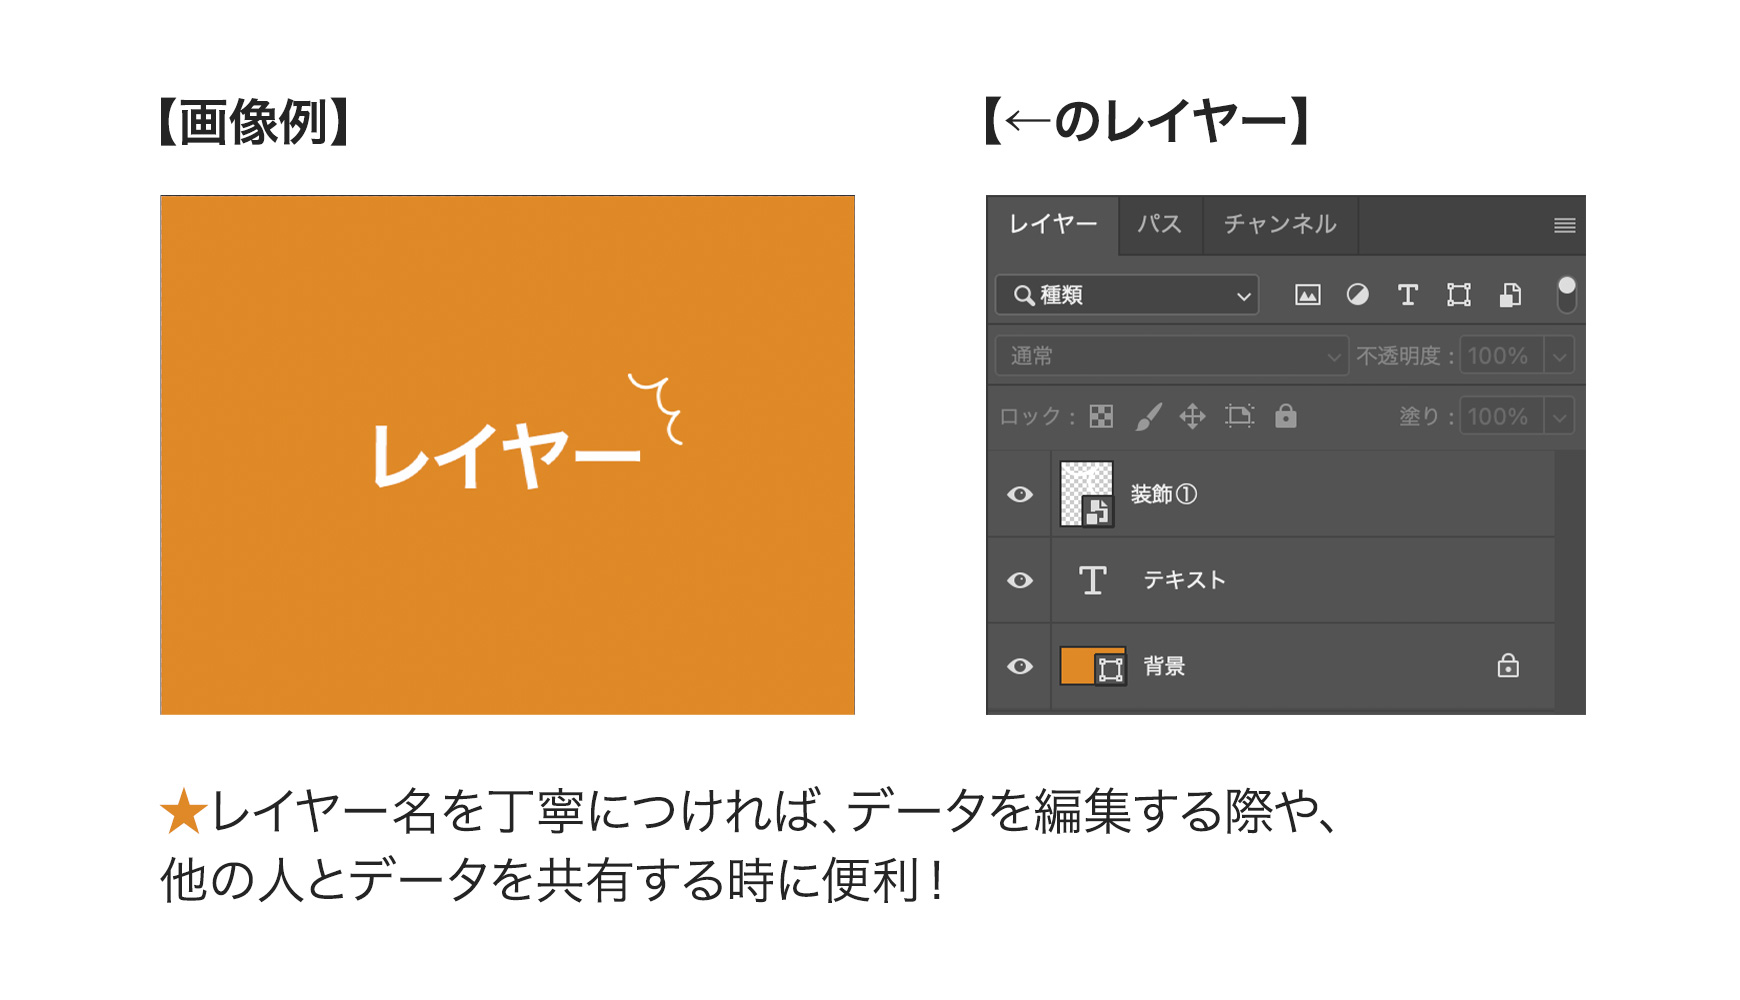Switch to the チャンネル tab
The image size is (1740, 1000).
[1280, 224]
